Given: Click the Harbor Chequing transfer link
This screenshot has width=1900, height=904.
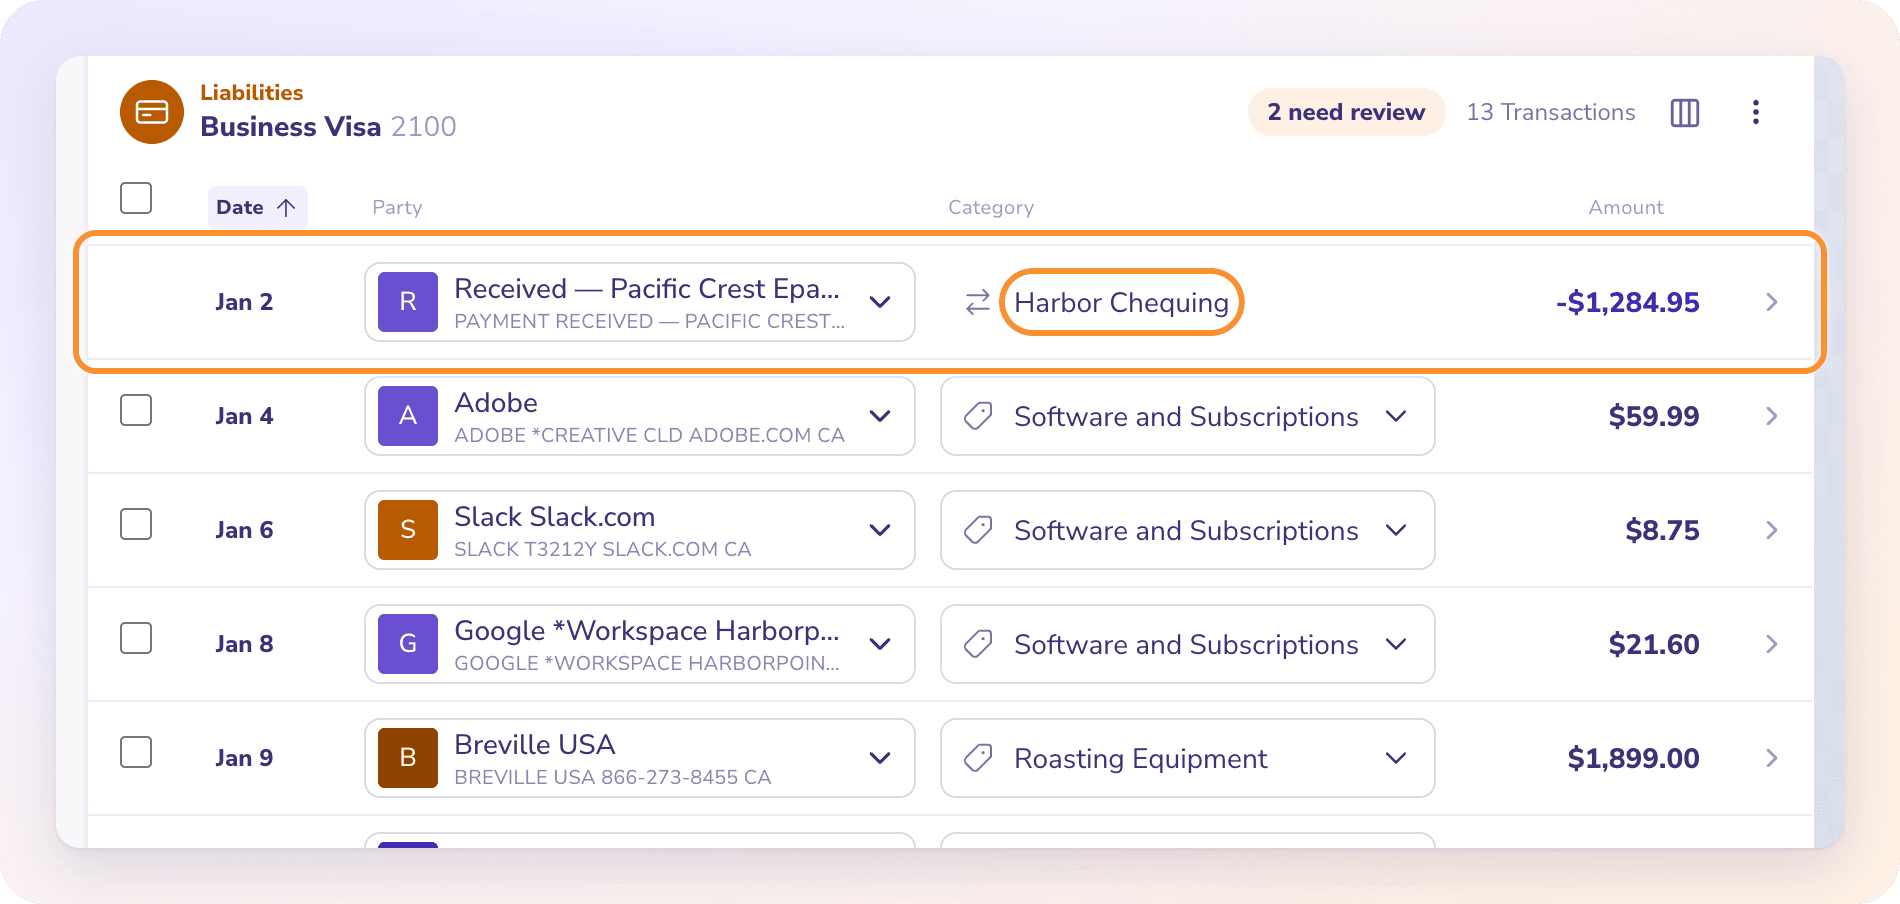Looking at the screenshot, I should (x=1121, y=302).
